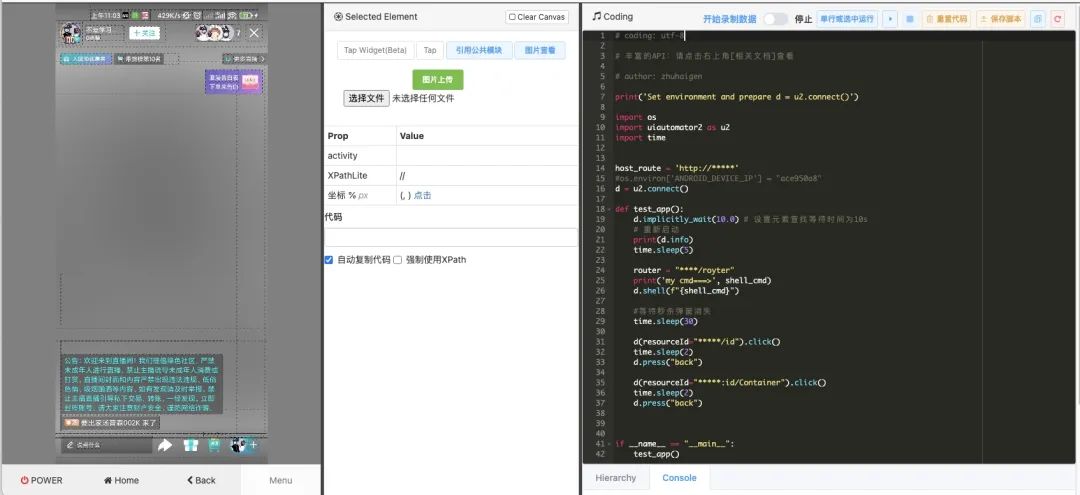Click the 代码 text input field
This screenshot has width=1080, height=495.
(450, 237)
